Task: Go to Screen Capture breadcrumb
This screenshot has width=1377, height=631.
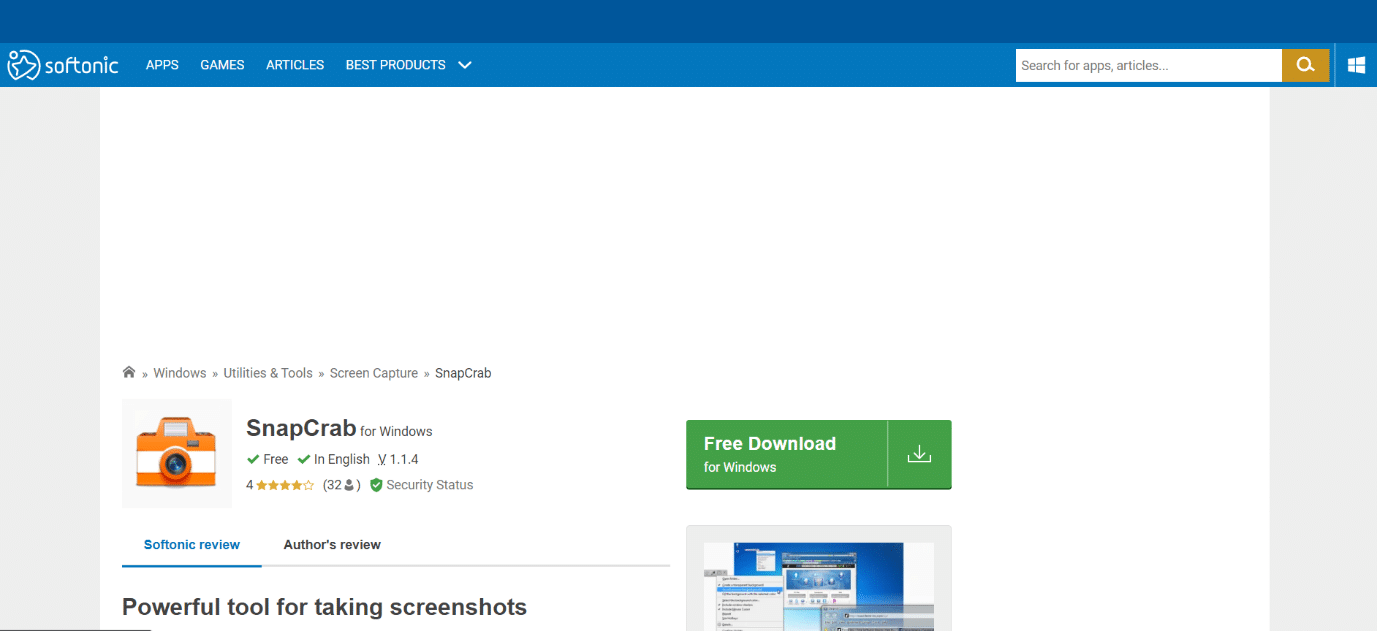Action: (x=374, y=373)
